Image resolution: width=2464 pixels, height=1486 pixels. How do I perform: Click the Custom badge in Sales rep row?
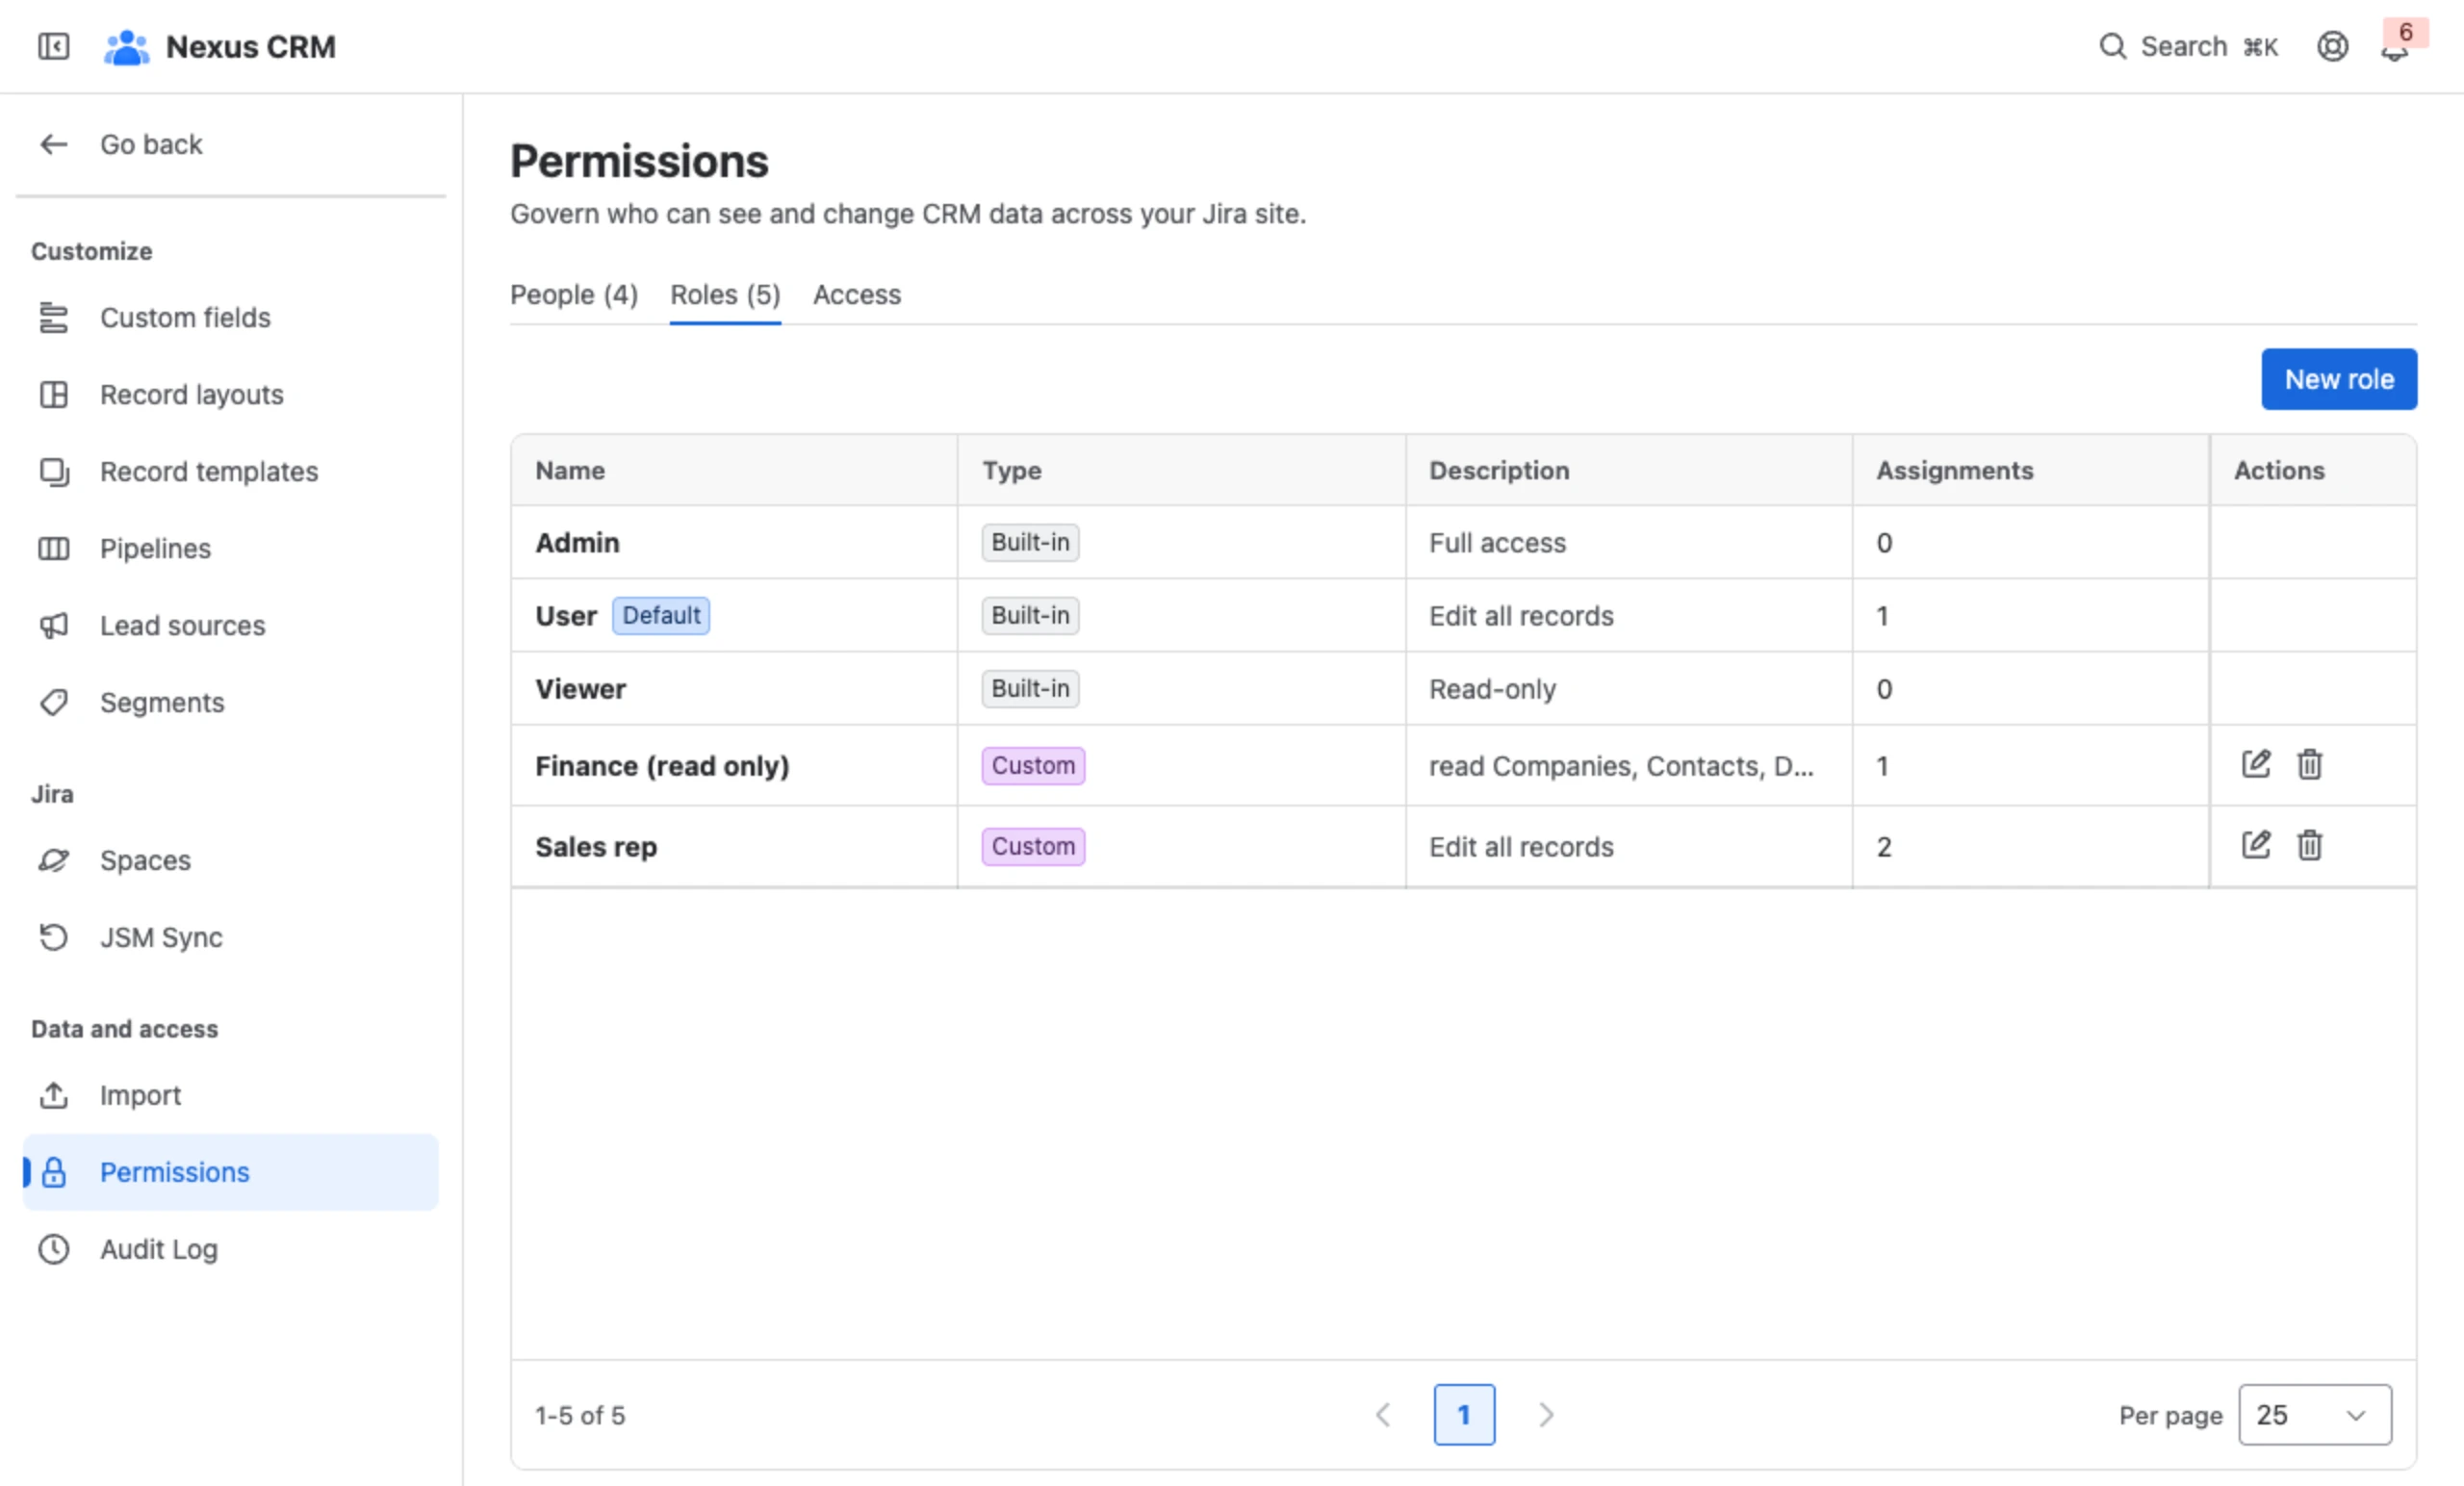tap(1033, 846)
